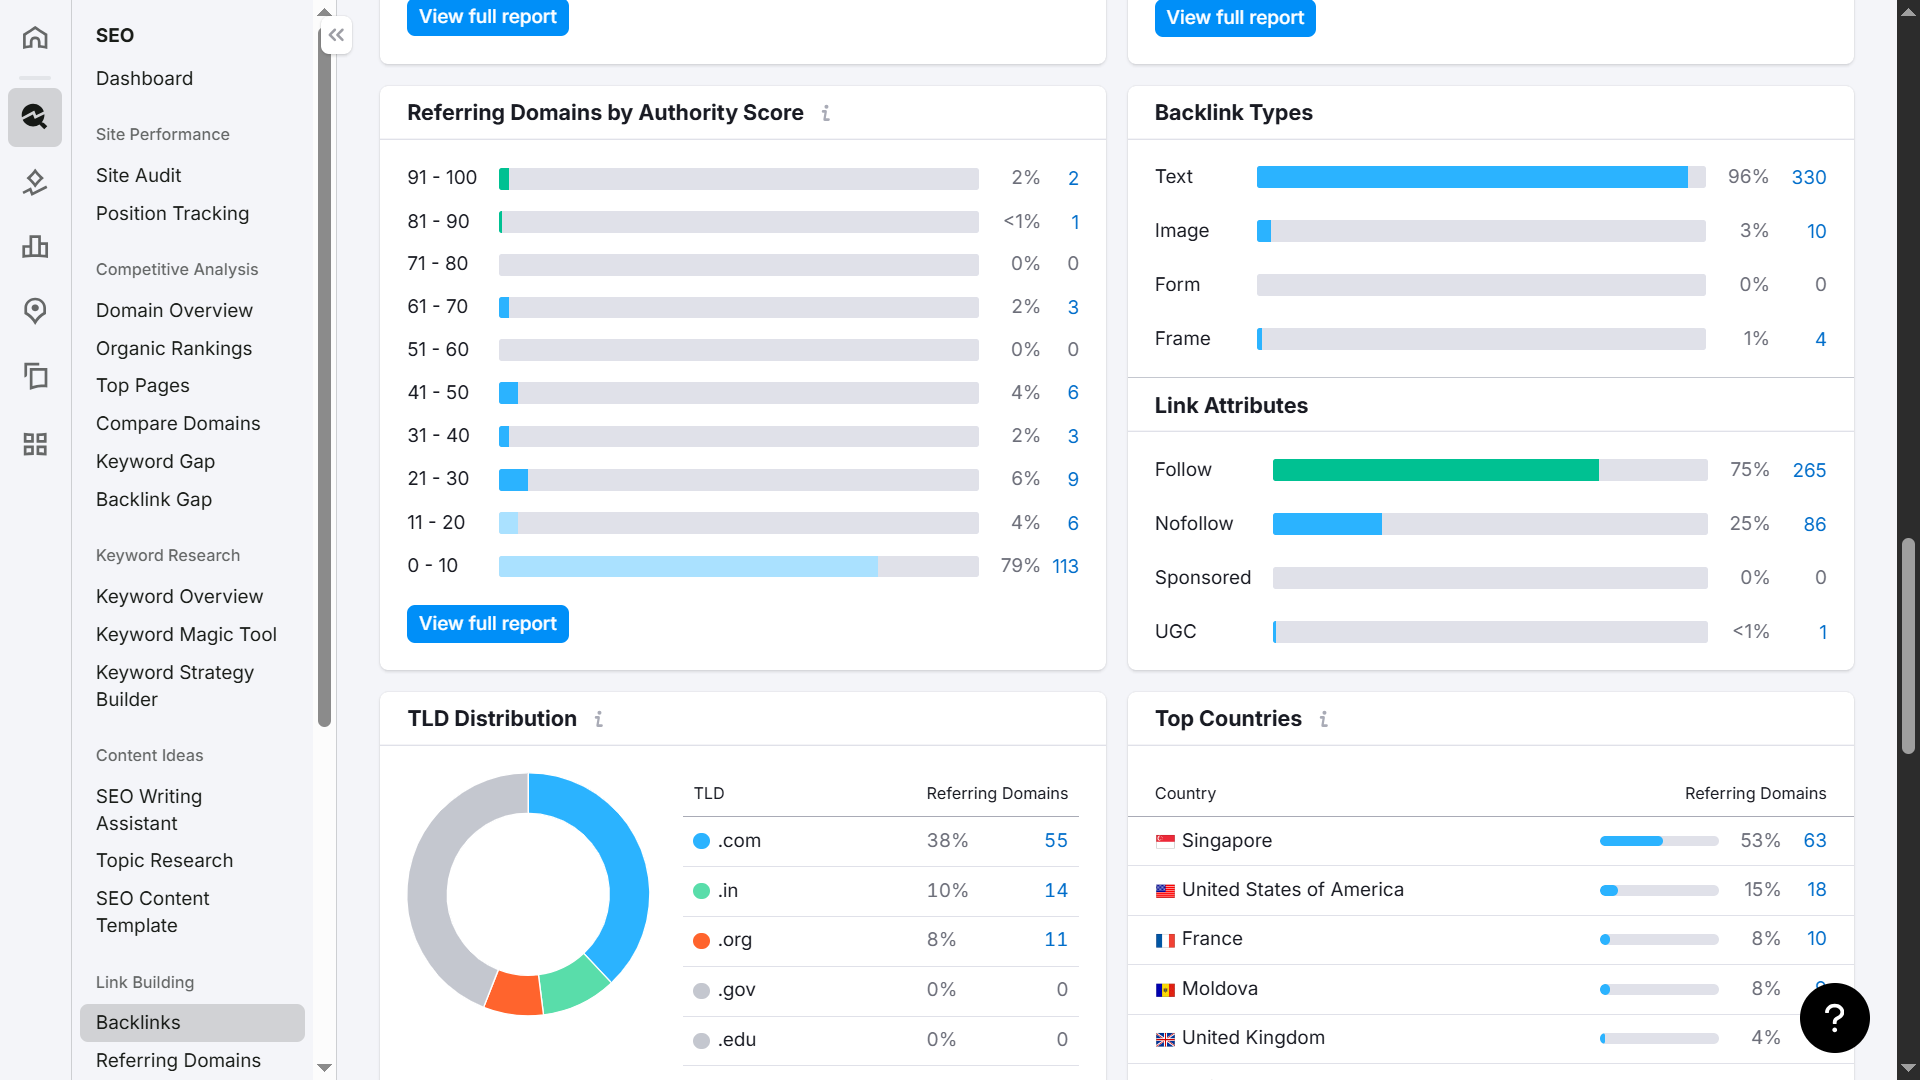The width and height of the screenshot is (1920, 1080).
Task: Open the Home icon in left rail
Action: (x=35, y=37)
